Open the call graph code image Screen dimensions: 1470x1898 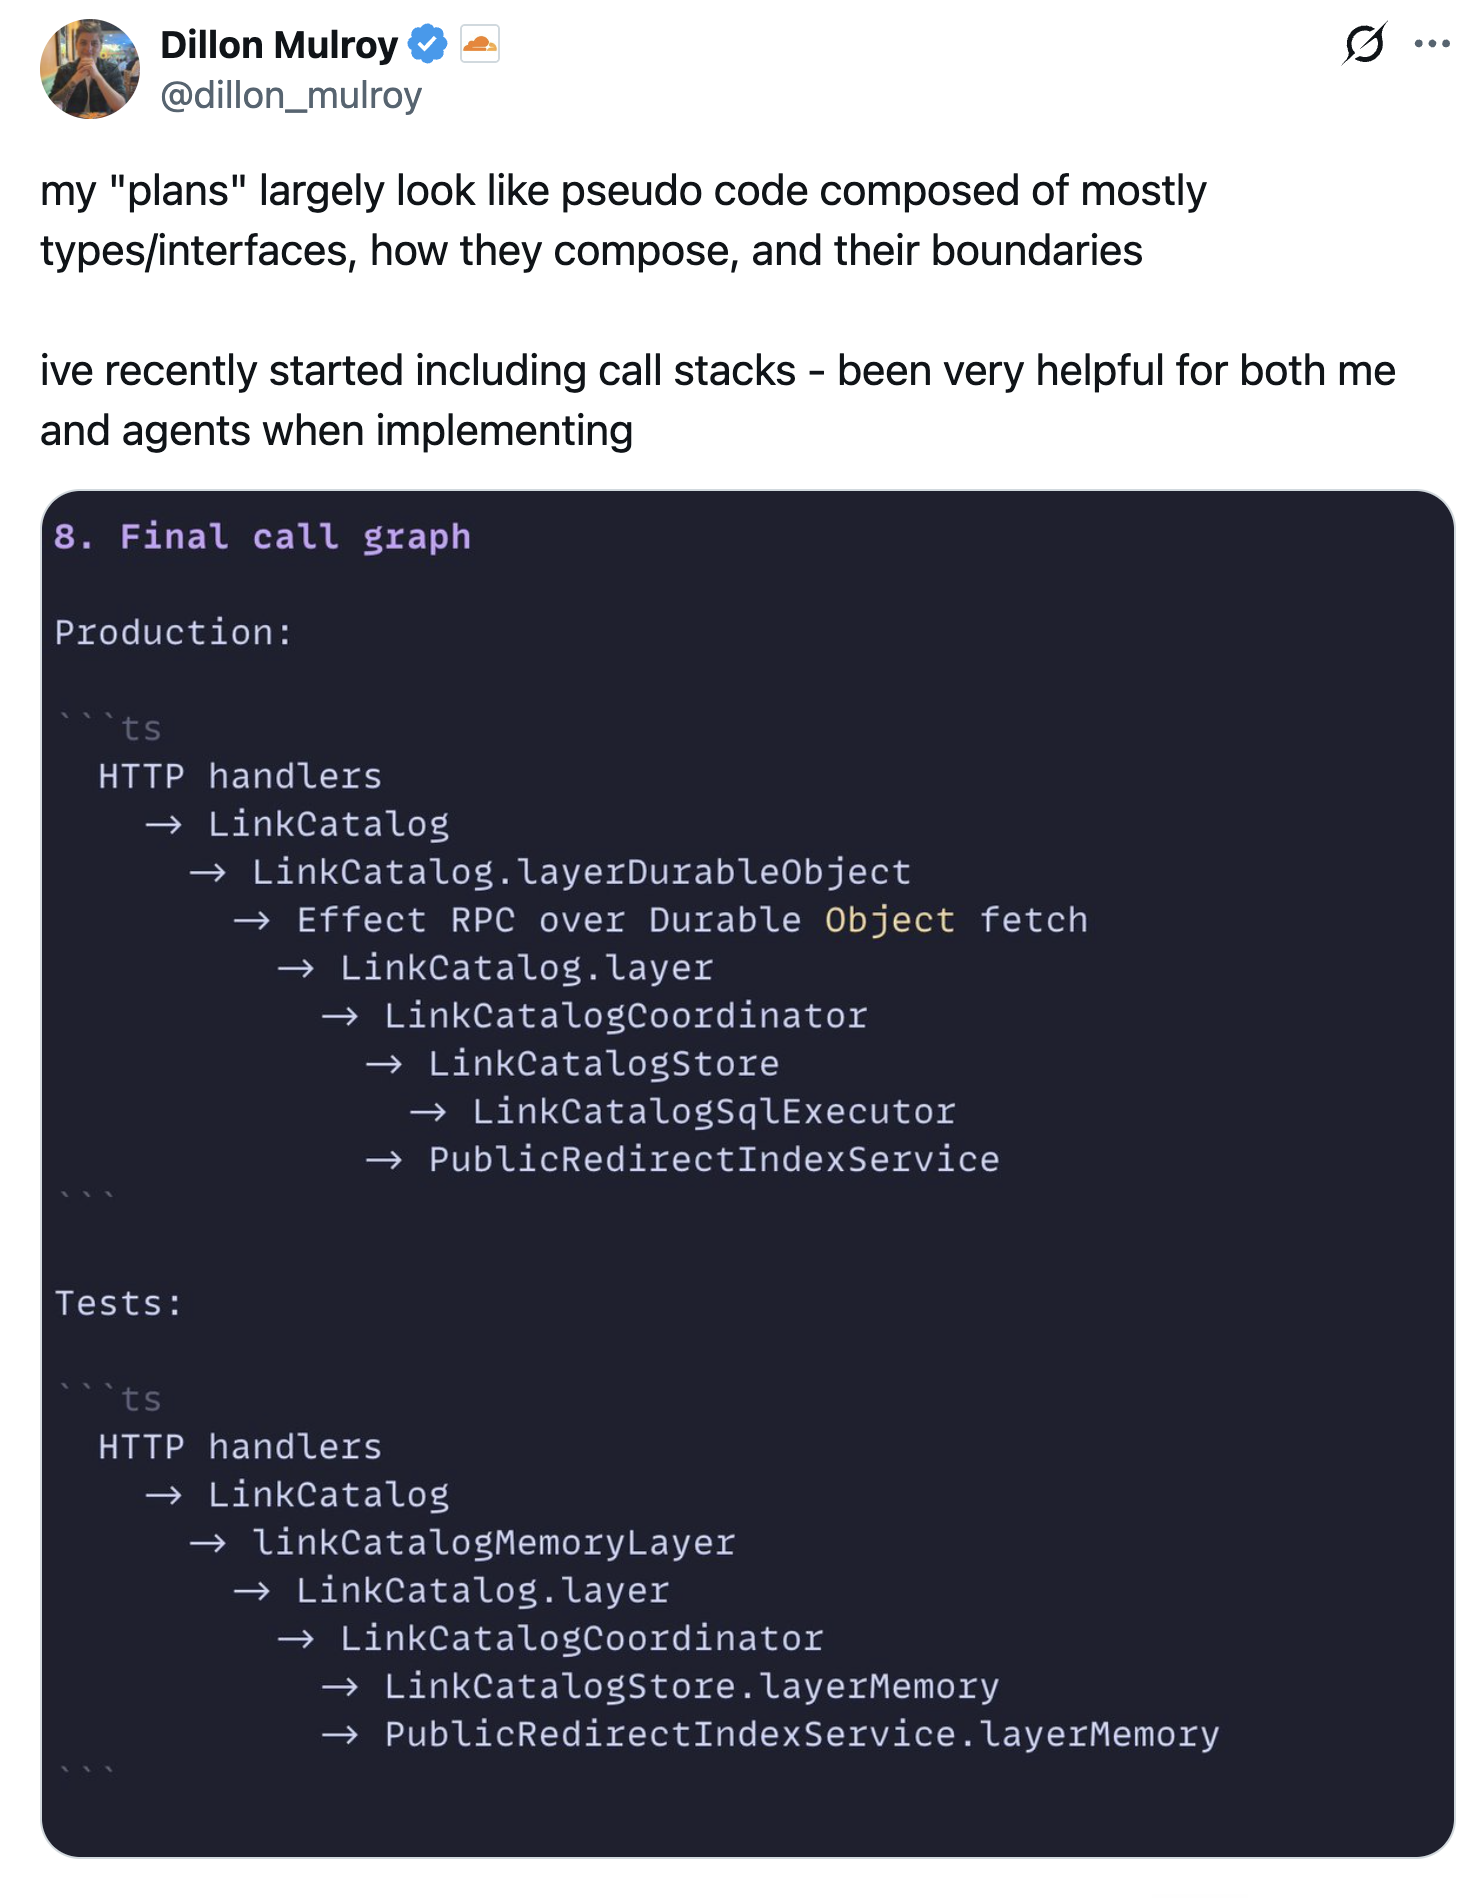coord(748,1173)
